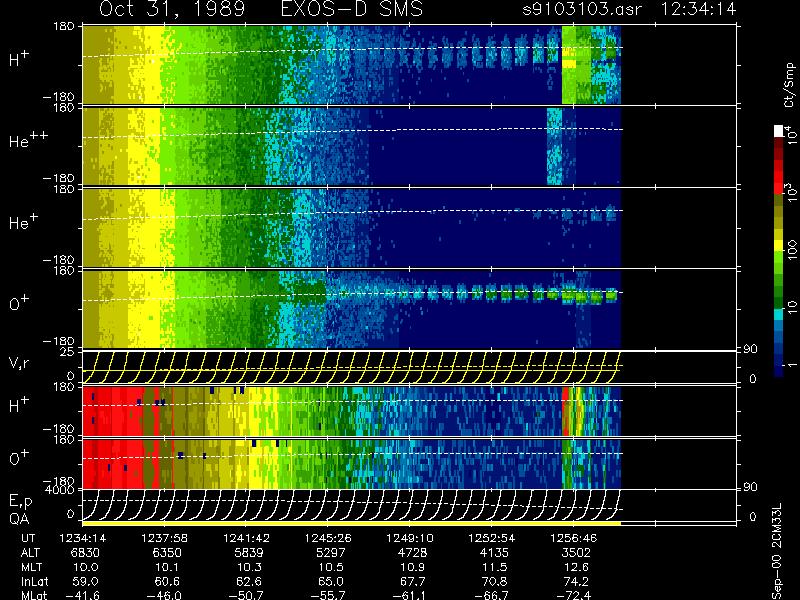Click altitude value '6830'
800x600 pixels.
click(x=85, y=553)
